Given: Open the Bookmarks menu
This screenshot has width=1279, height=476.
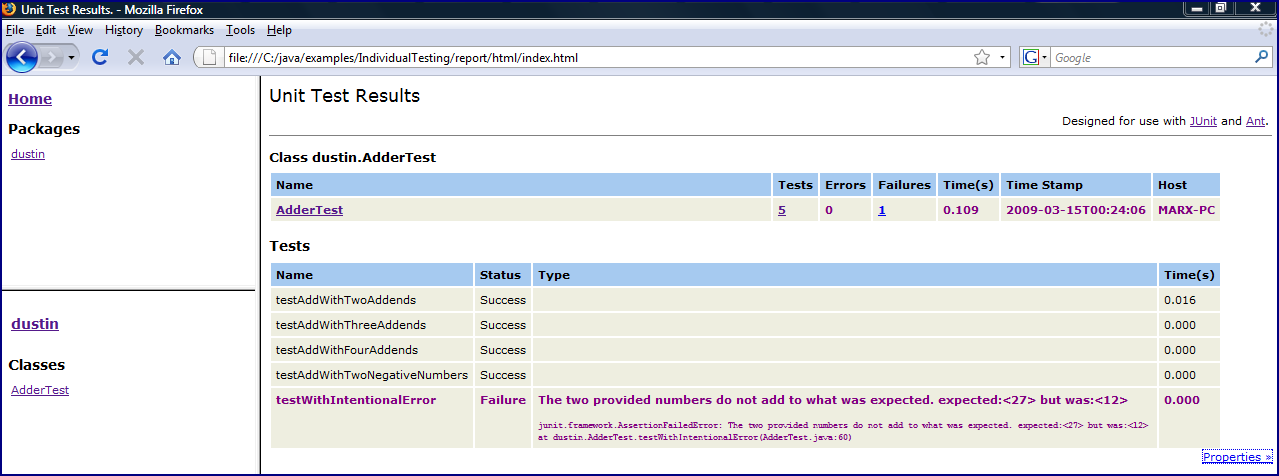Looking at the screenshot, I should tap(184, 30).
